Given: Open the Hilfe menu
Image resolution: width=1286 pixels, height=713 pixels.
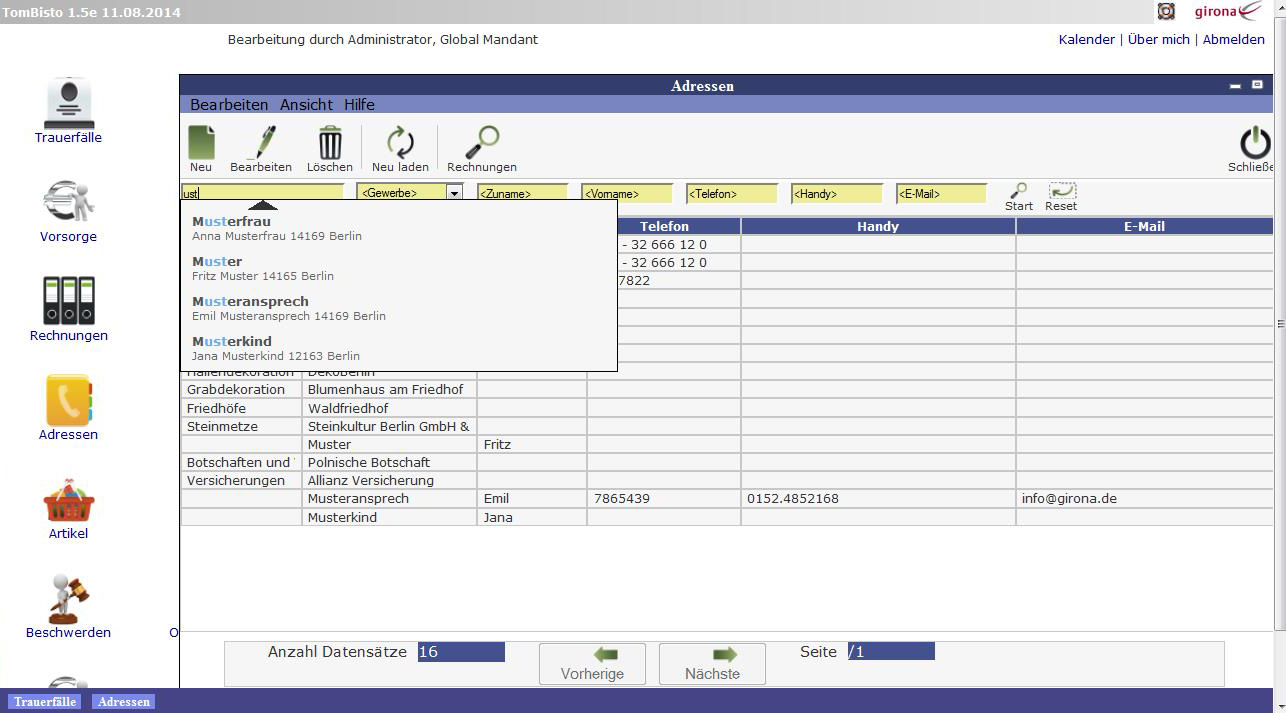Looking at the screenshot, I should coord(359,105).
